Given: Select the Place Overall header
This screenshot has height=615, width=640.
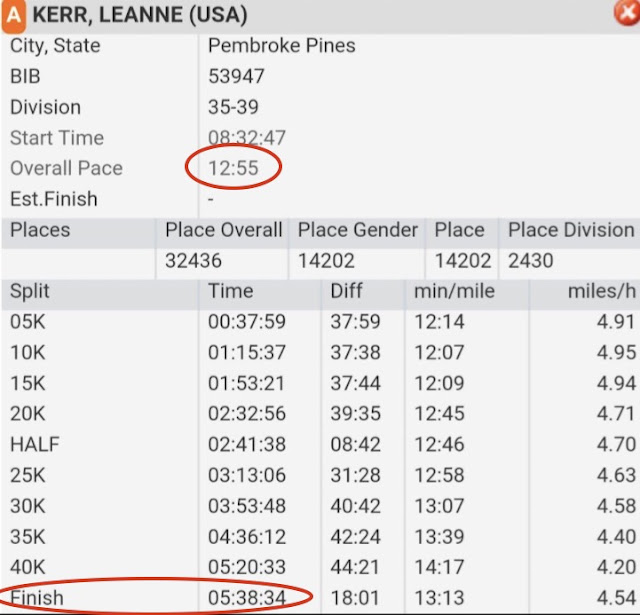Looking at the screenshot, I should pyautogui.click(x=224, y=230).
